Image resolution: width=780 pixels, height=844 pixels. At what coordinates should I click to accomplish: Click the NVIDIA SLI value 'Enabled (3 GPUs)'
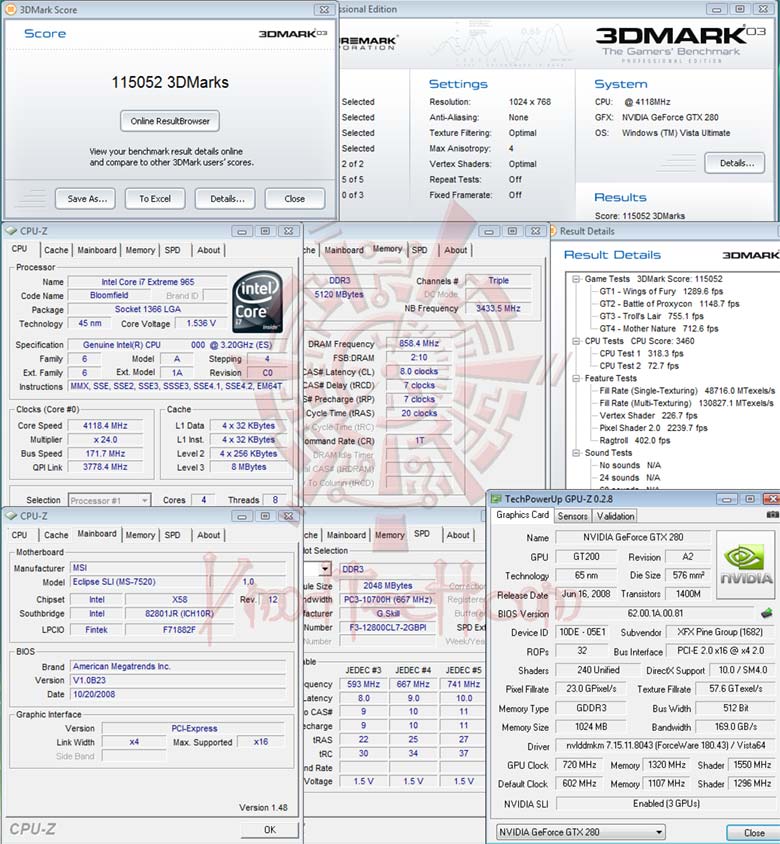(x=666, y=804)
